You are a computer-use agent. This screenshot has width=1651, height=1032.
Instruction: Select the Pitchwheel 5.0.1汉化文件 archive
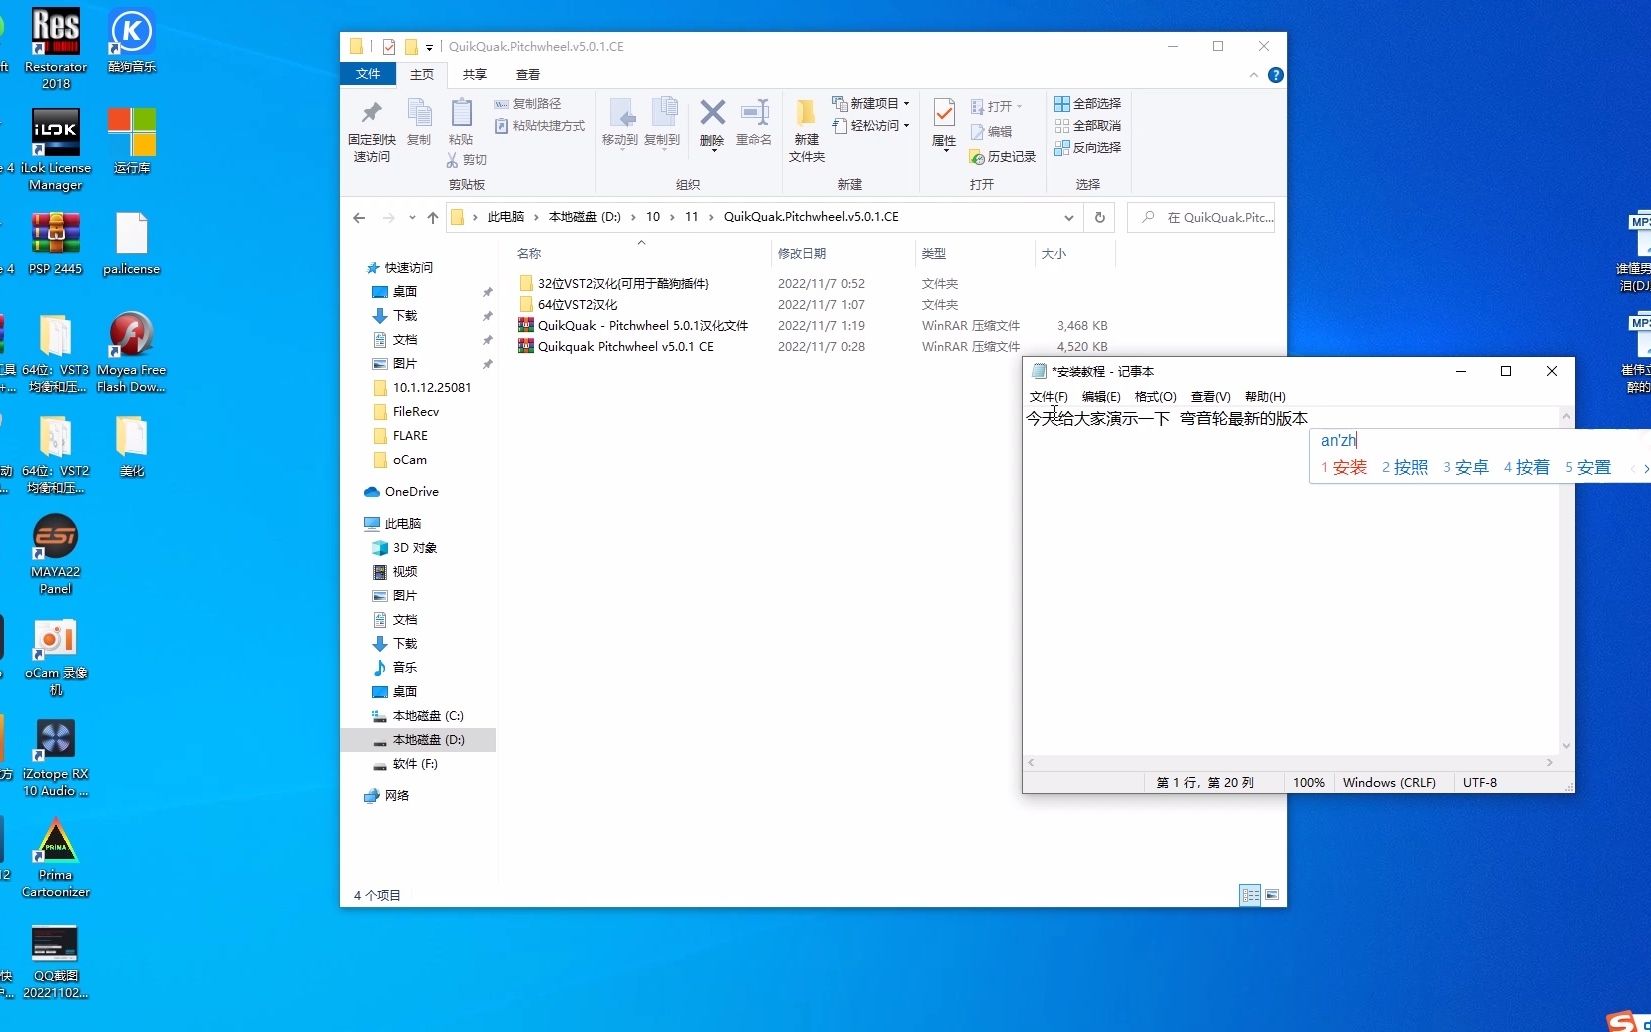click(x=642, y=325)
